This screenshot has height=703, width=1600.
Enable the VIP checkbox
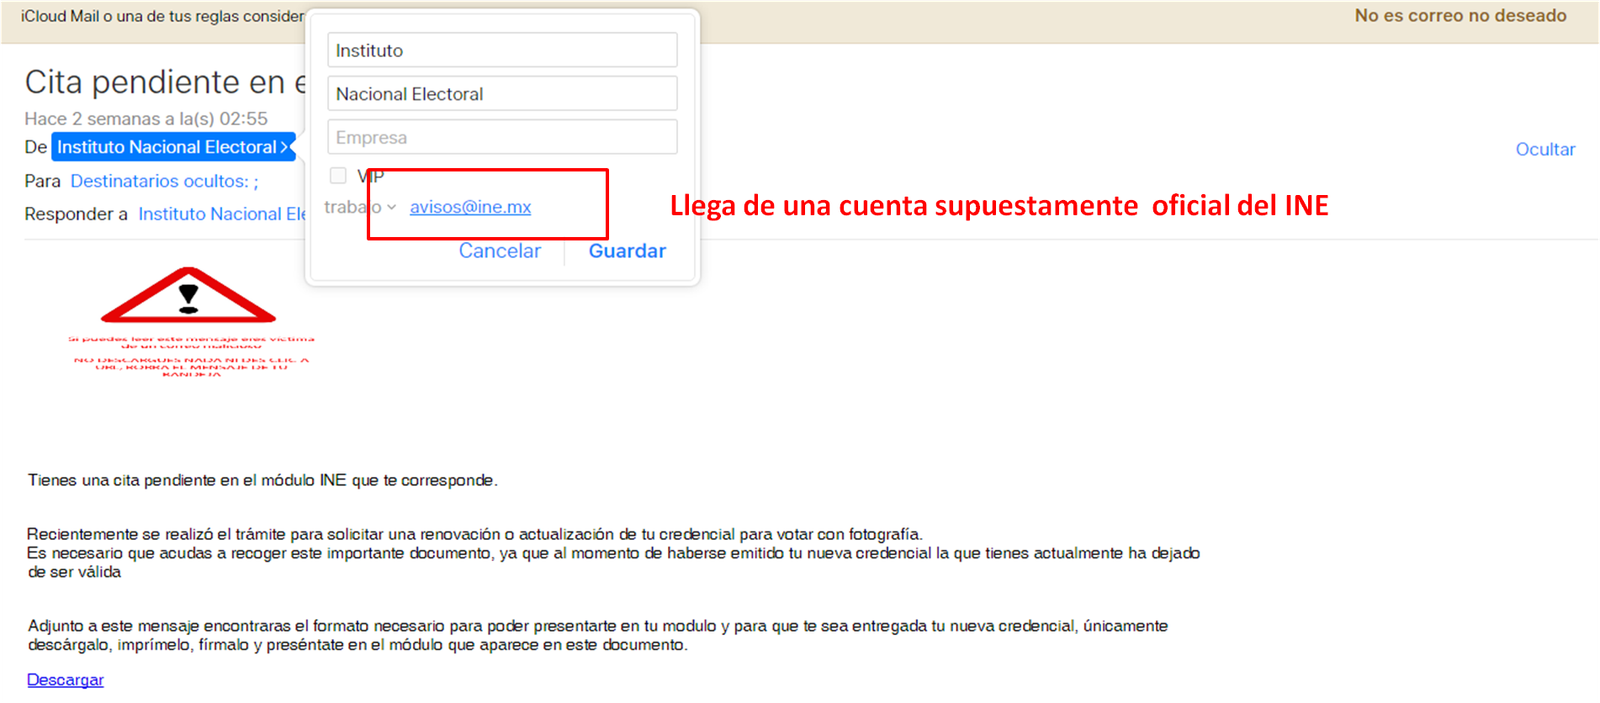[x=338, y=176]
